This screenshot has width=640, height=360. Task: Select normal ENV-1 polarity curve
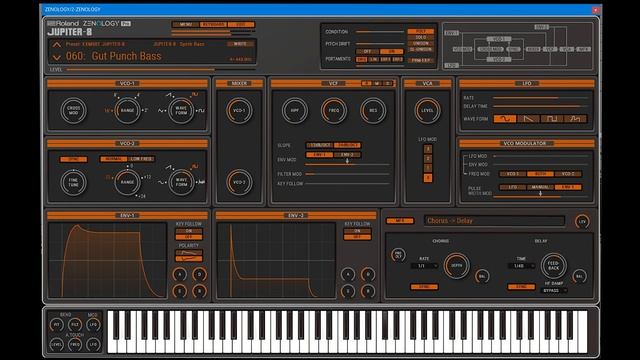coord(189,253)
